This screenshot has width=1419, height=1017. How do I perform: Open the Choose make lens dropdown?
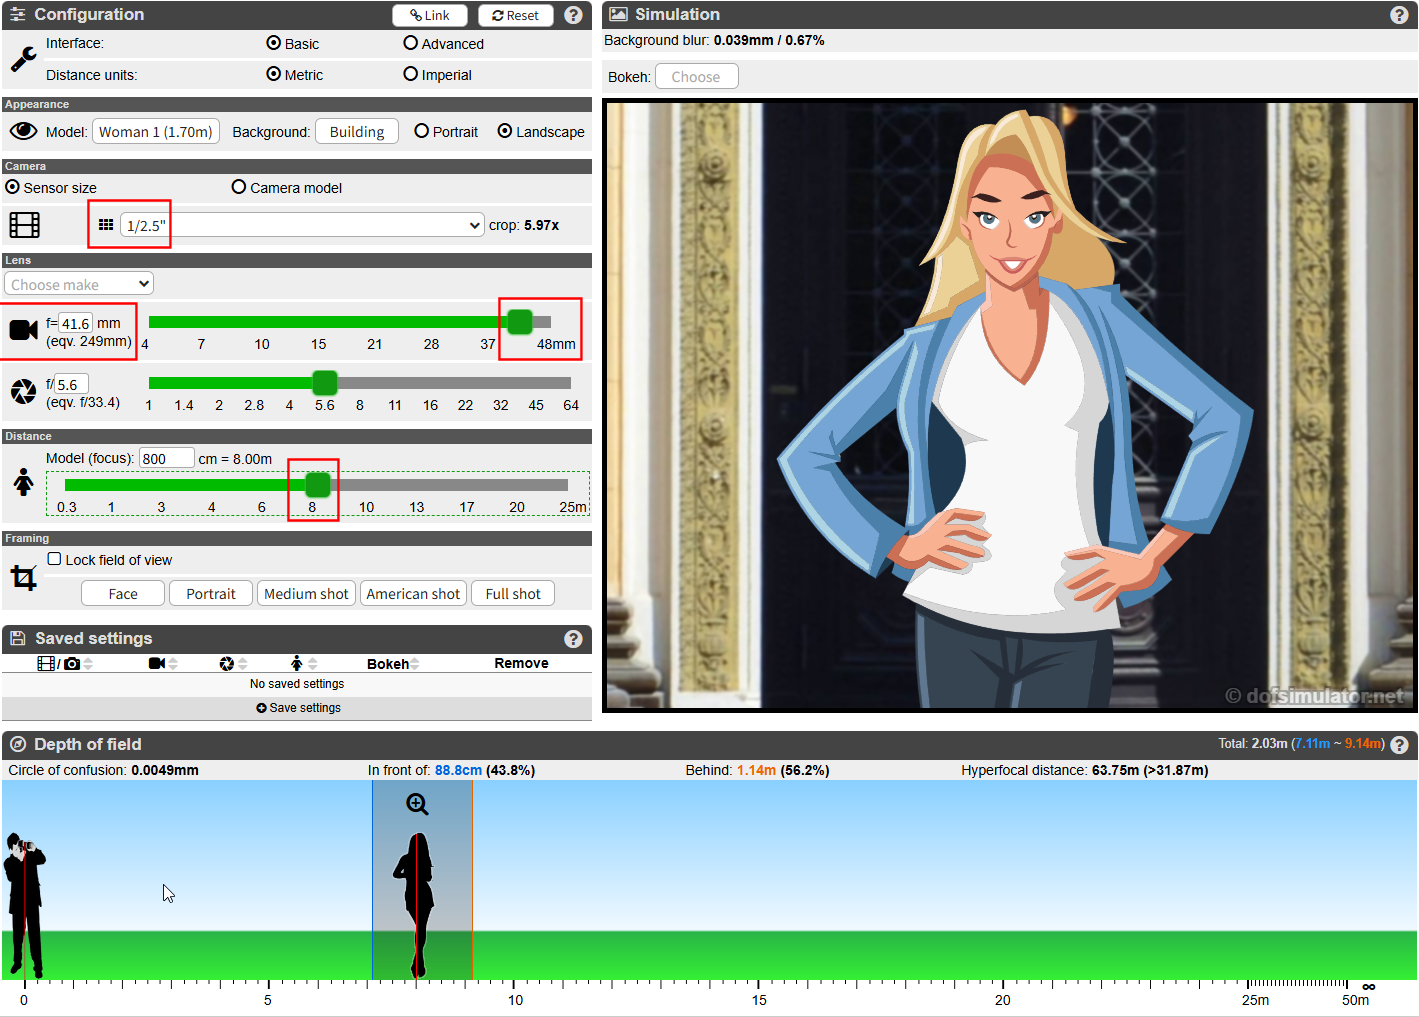(x=79, y=284)
